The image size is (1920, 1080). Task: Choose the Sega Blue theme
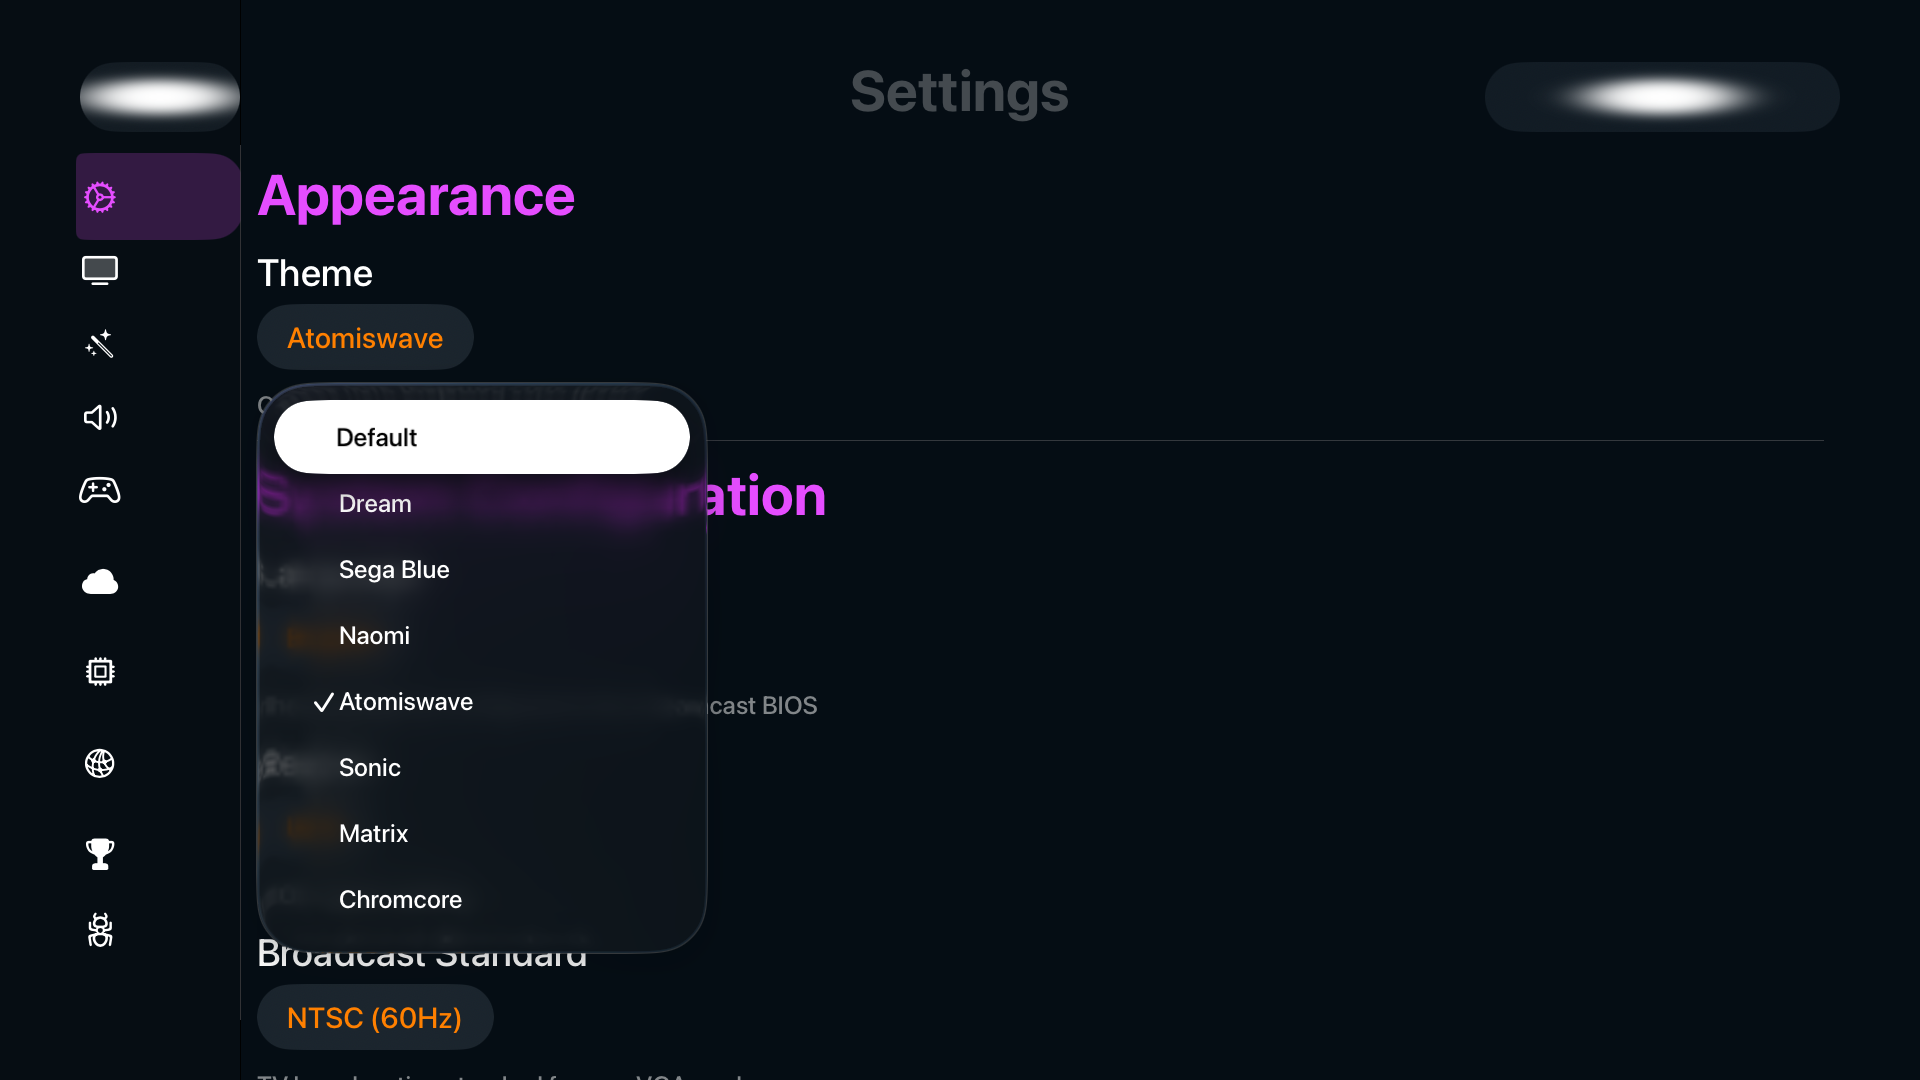pyautogui.click(x=394, y=570)
